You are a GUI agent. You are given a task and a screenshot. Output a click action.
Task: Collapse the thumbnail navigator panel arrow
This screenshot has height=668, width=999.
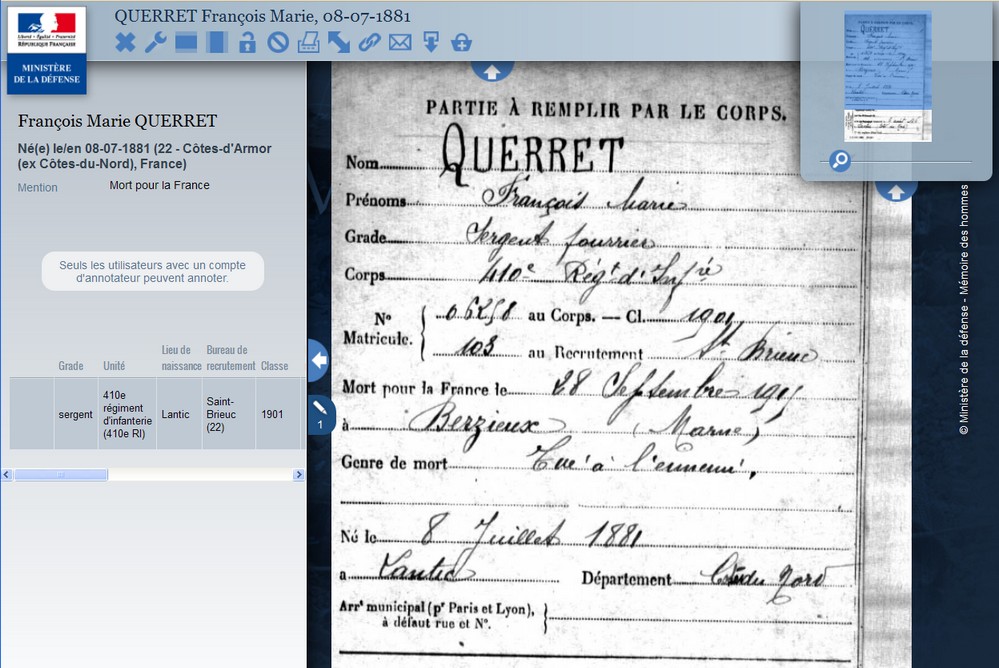(x=896, y=190)
